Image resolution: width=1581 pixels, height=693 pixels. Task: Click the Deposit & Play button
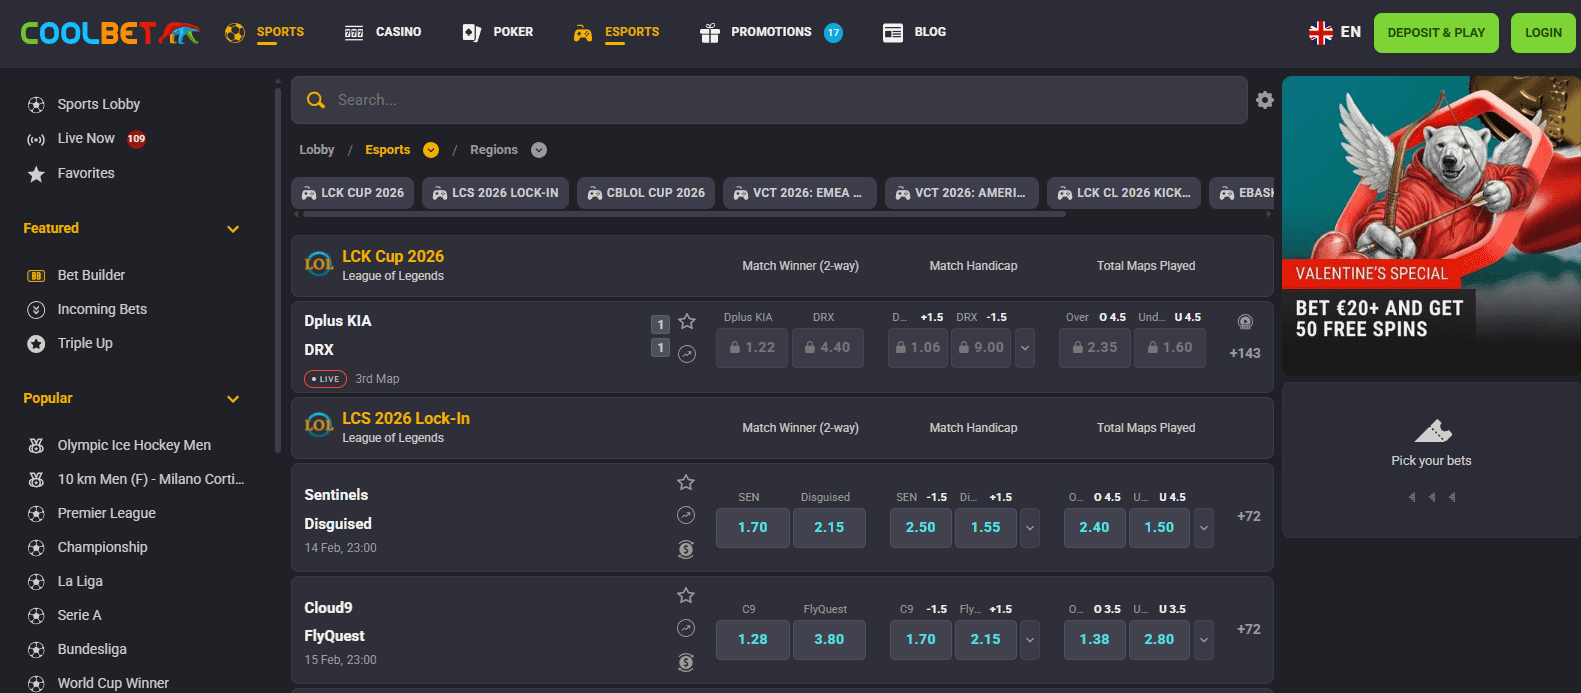coord(1436,33)
